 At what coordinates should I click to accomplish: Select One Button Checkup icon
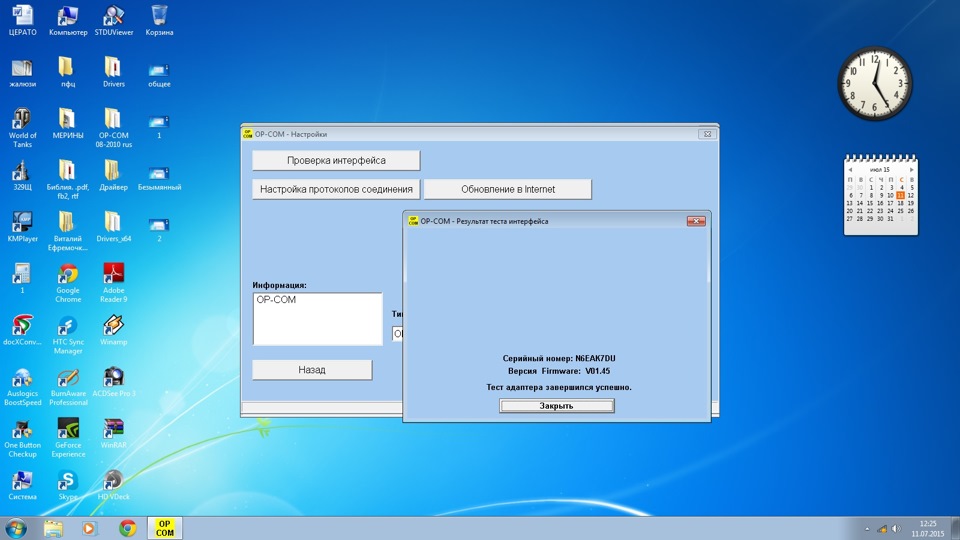[22, 438]
